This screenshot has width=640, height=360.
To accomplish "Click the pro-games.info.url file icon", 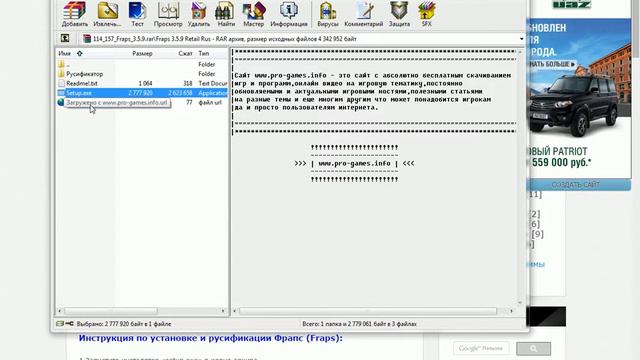I will click(x=61, y=102).
